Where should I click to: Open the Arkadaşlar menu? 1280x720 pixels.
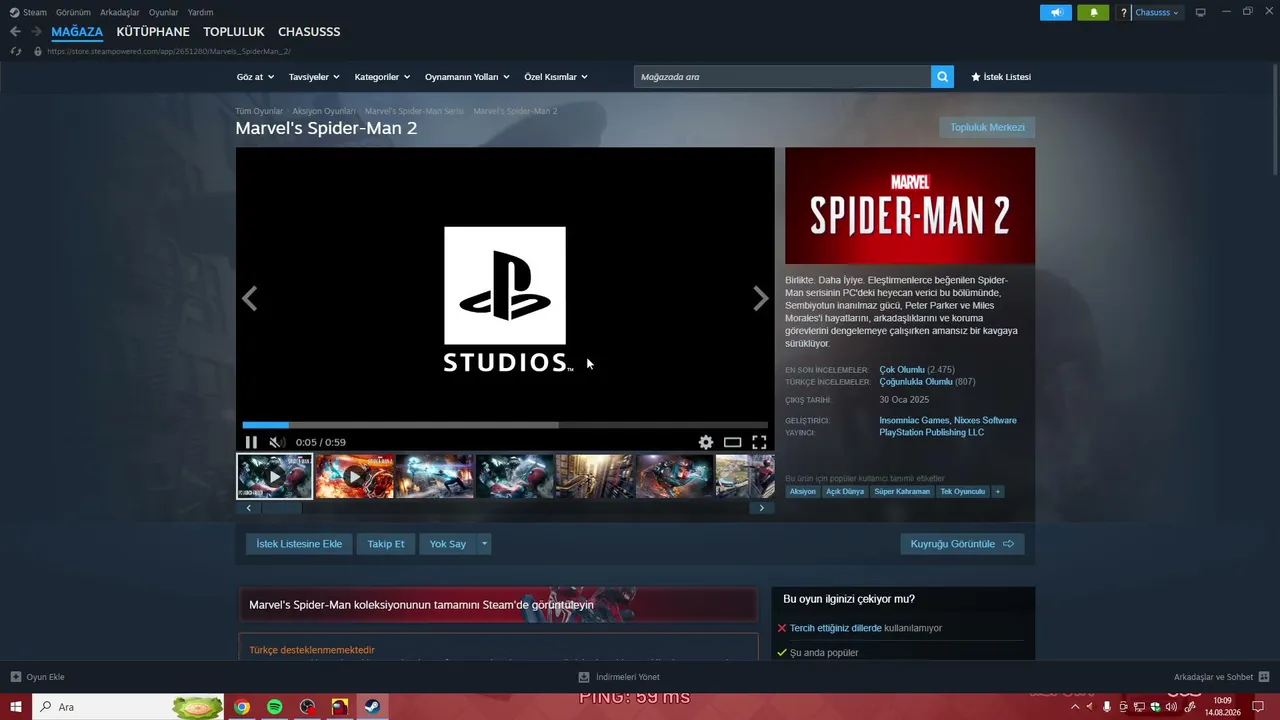pos(120,13)
